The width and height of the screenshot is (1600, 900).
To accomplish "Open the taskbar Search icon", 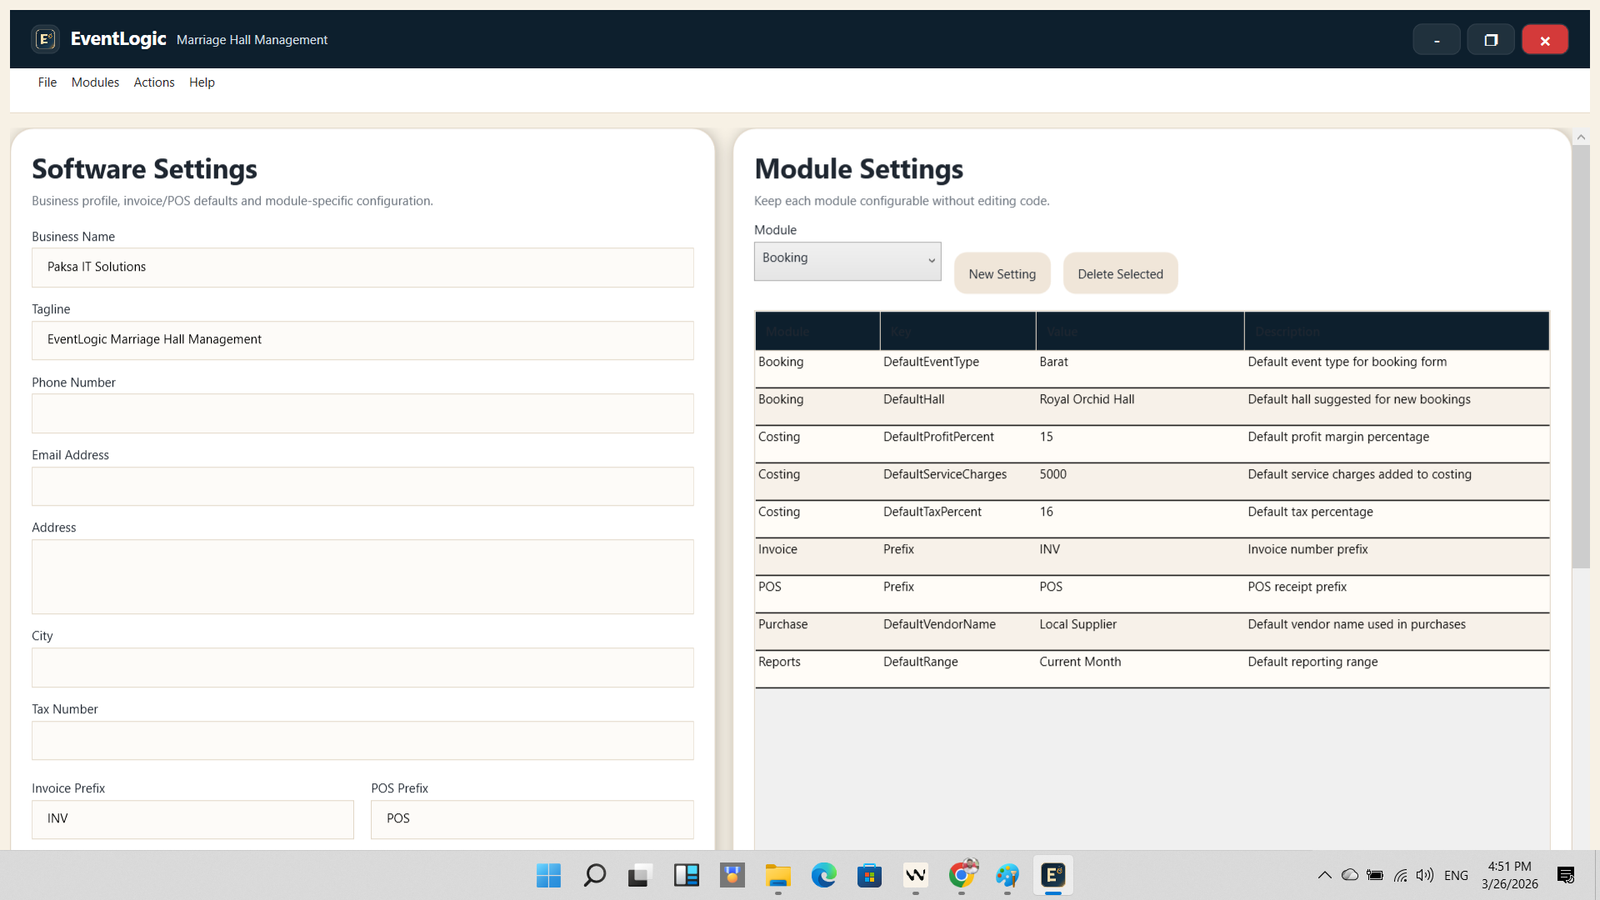I will pos(594,876).
